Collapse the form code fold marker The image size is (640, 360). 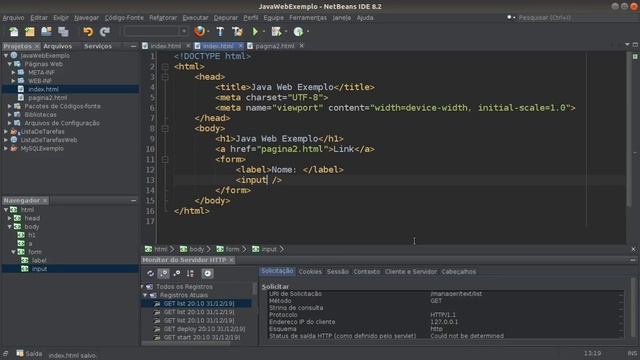point(165,160)
